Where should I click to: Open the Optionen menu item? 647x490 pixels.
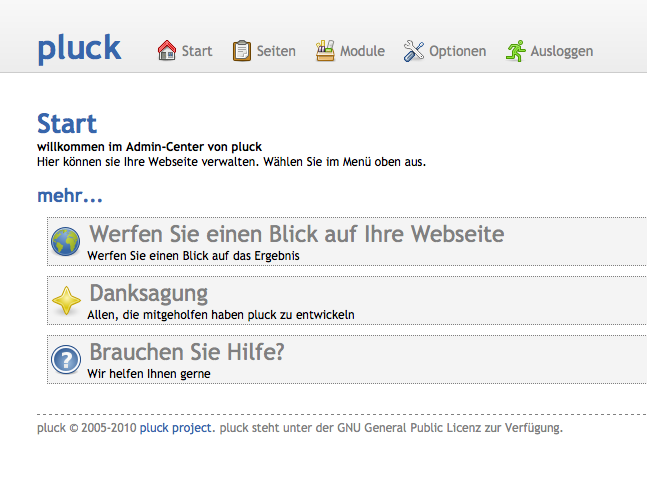tap(458, 51)
